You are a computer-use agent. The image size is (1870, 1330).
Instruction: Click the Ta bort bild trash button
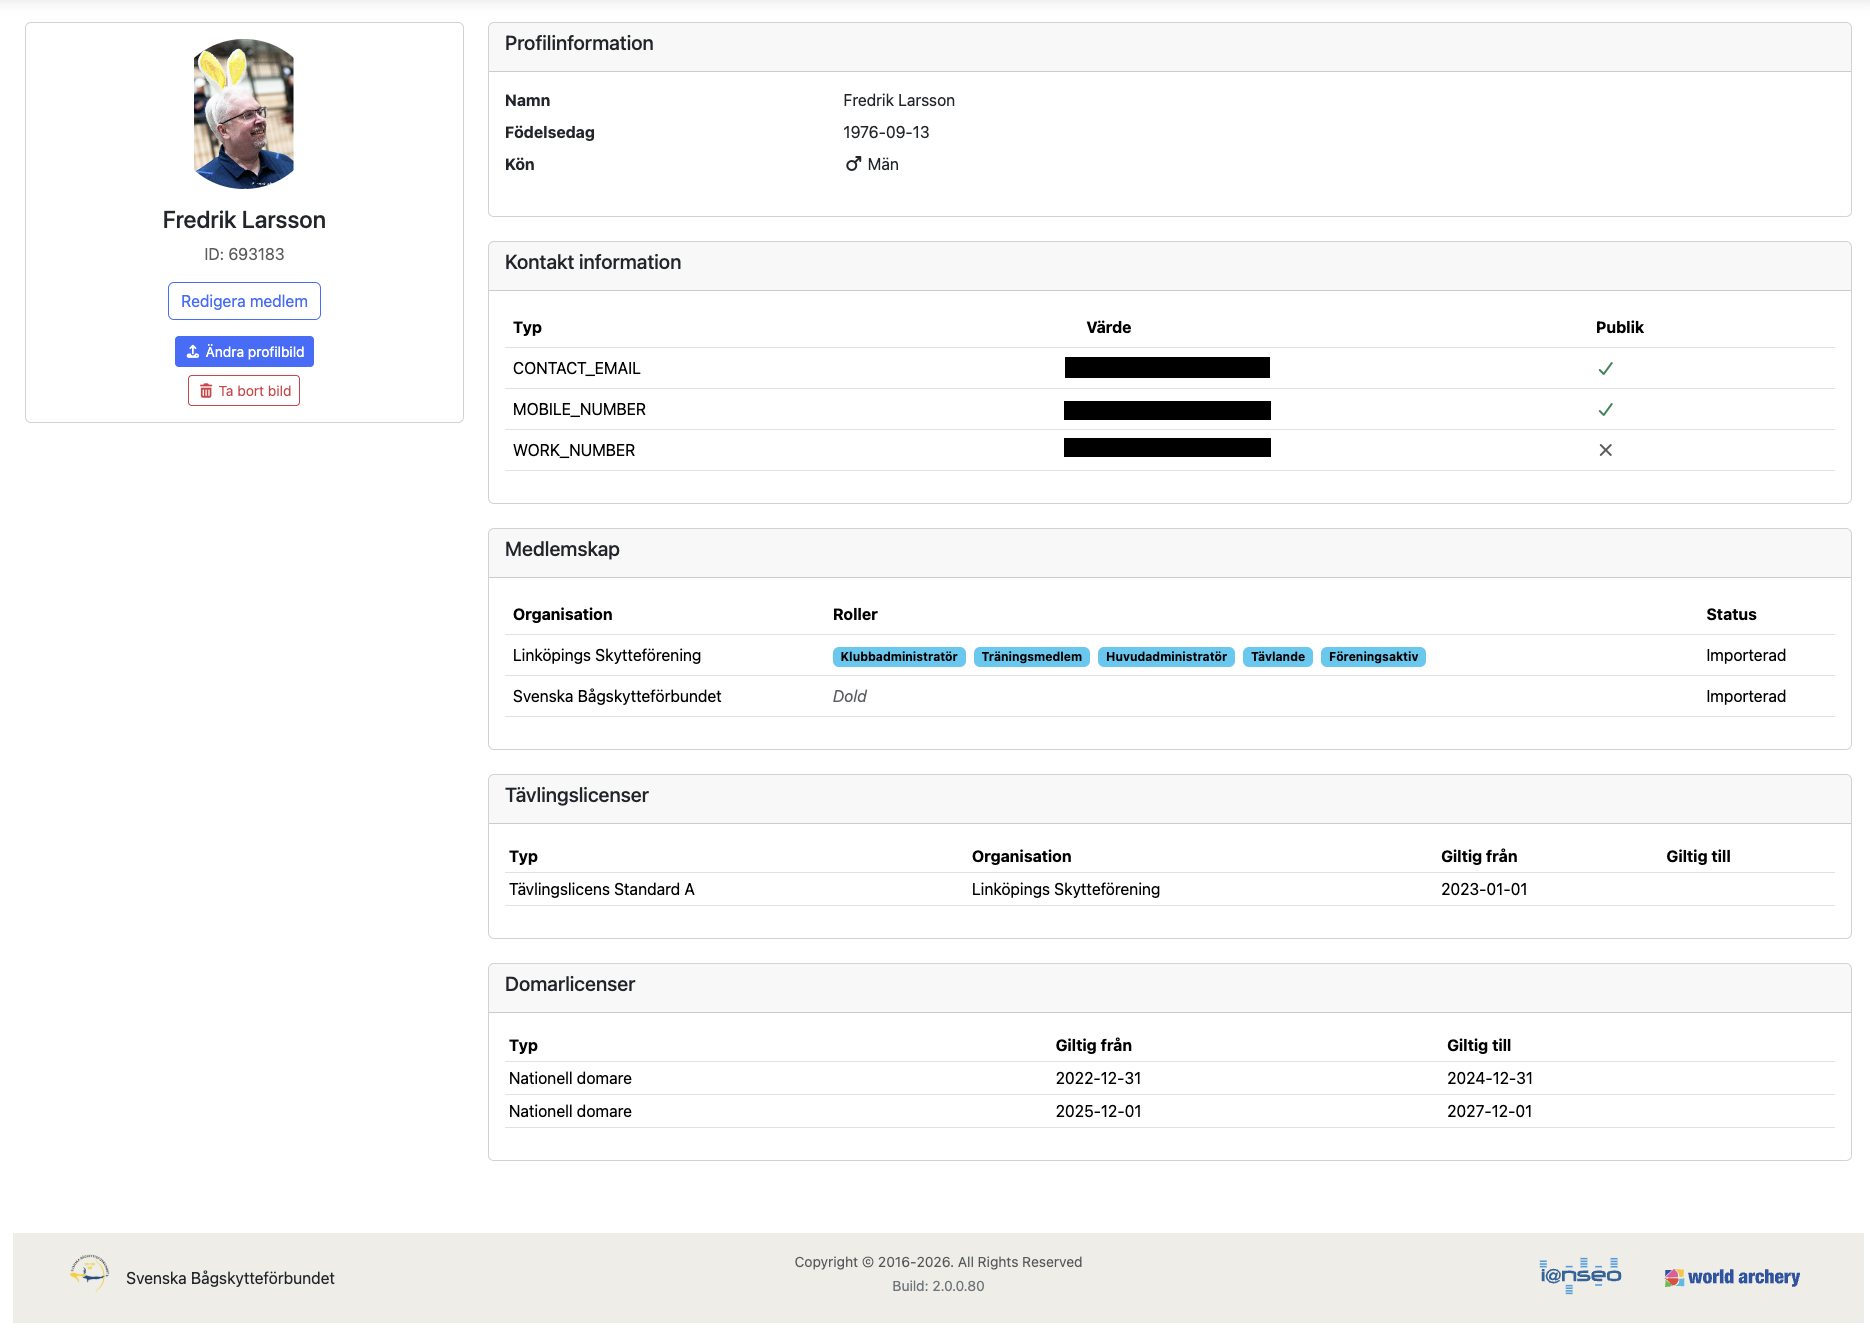pos(244,391)
